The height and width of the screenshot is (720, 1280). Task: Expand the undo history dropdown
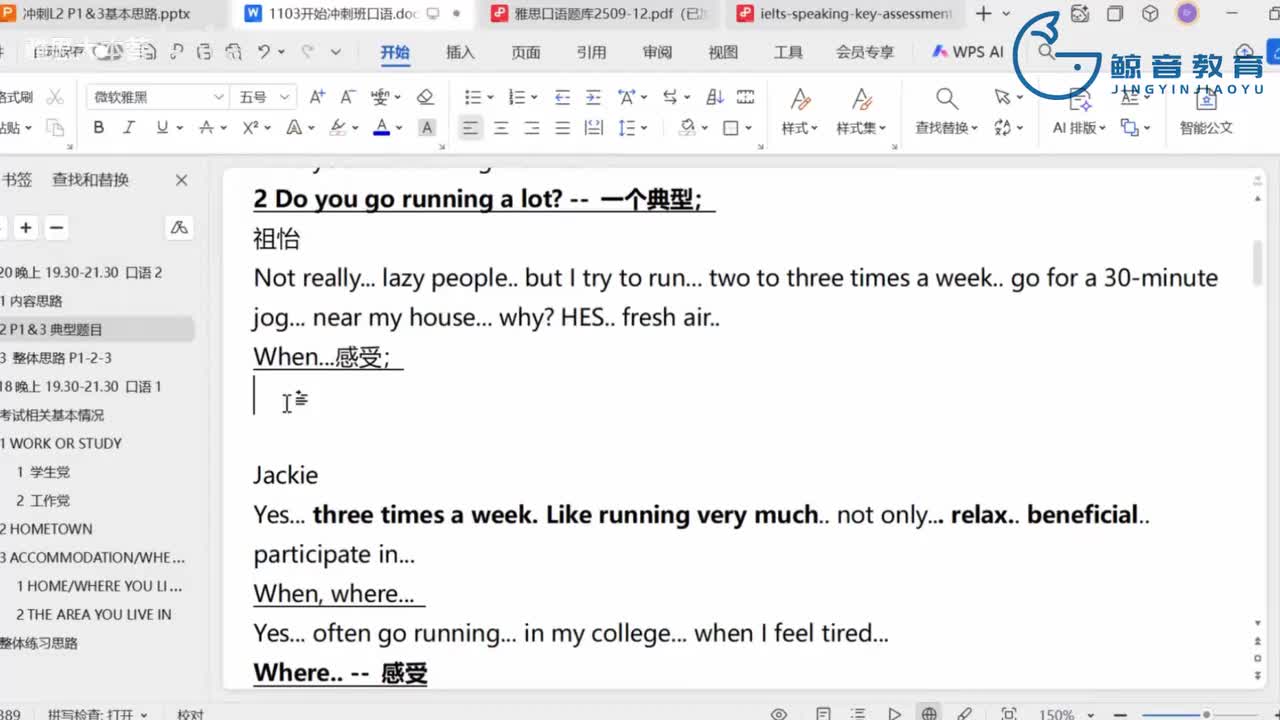point(281,52)
